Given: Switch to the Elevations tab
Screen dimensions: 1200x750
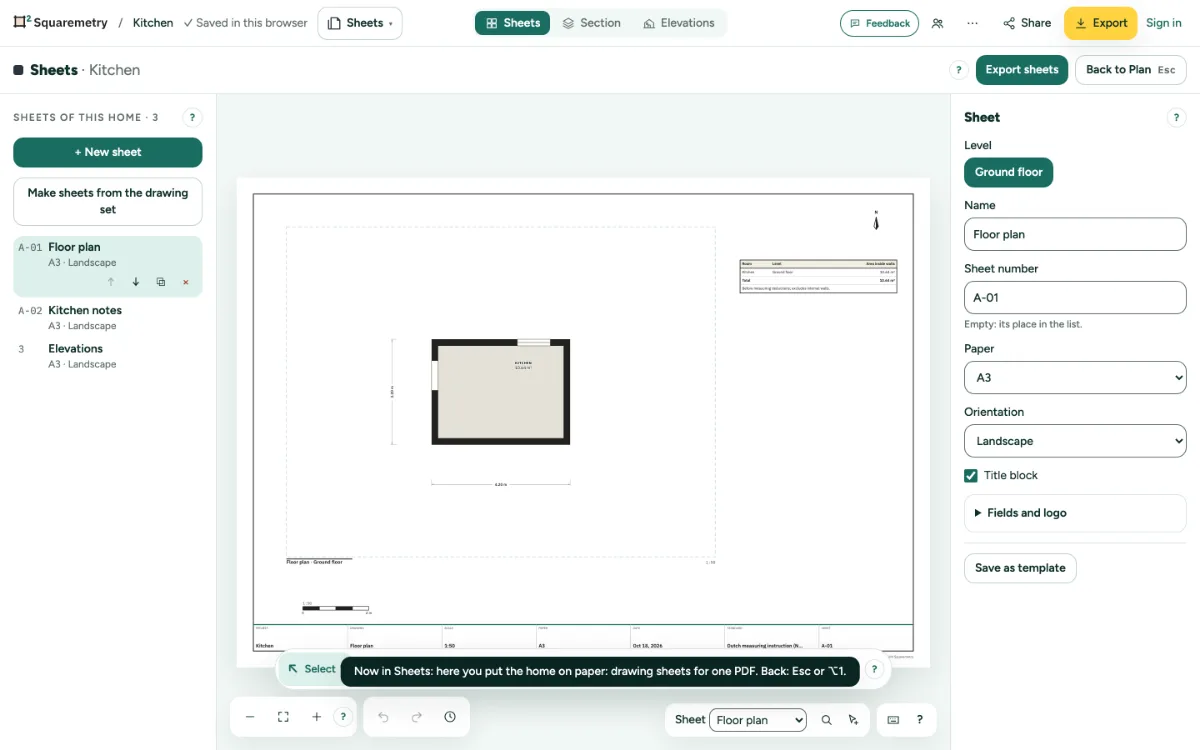Looking at the screenshot, I should tap(679, 23).
